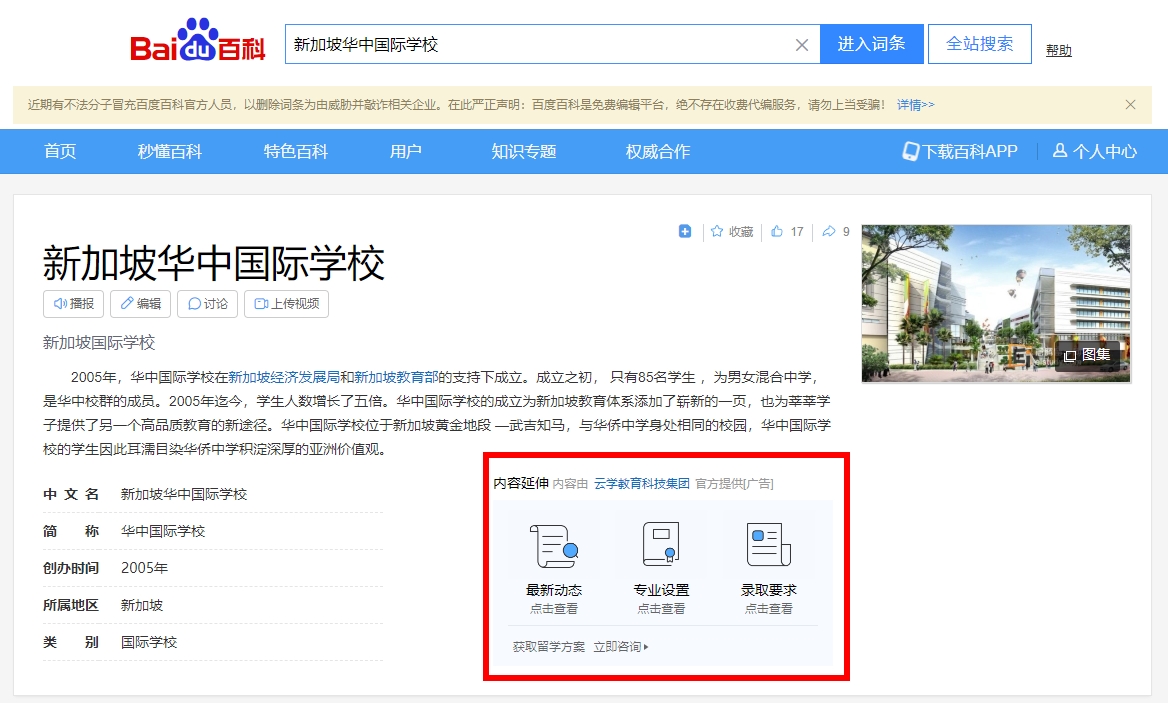The height and width of the screenshot is (703, 1168).
Task: Clear the search box with the × icon
Action: point(801,44)
